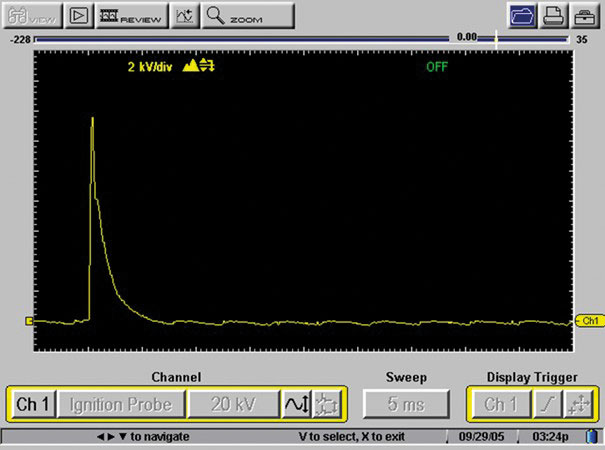Click the 2 kV/div scale indicator icon

[x=197, y=66]
